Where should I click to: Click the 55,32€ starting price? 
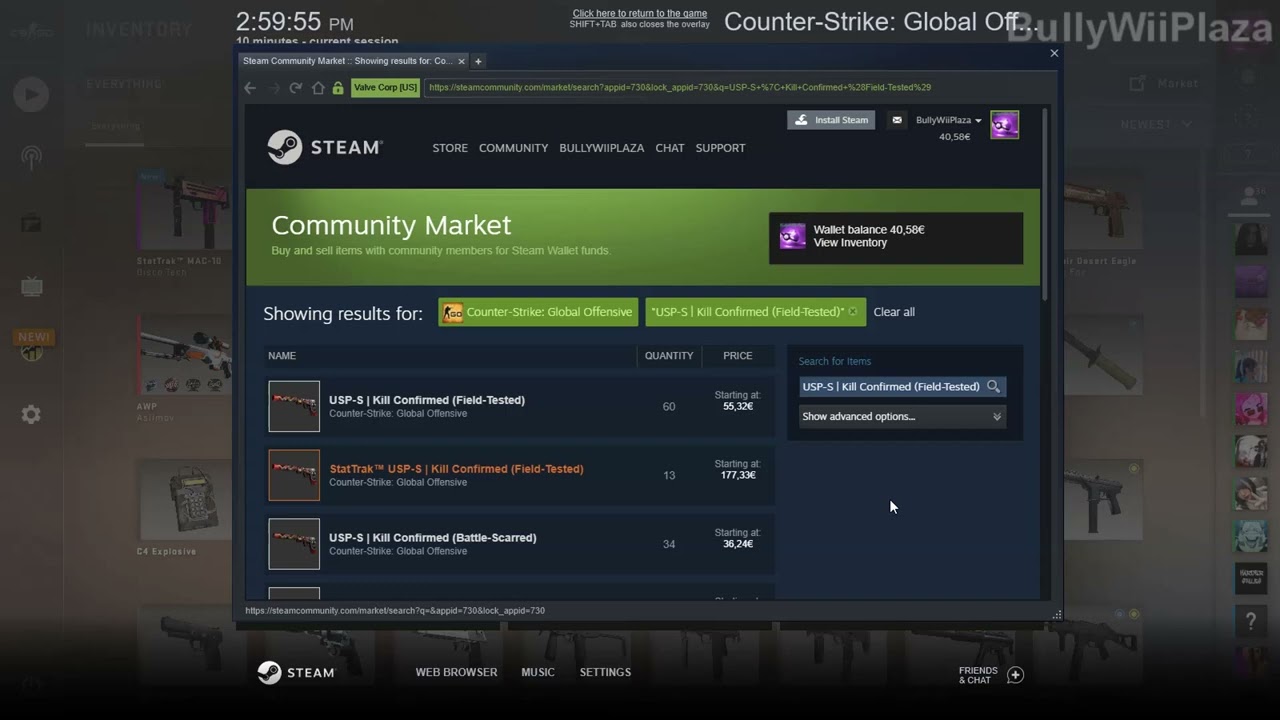pos(738,407)
